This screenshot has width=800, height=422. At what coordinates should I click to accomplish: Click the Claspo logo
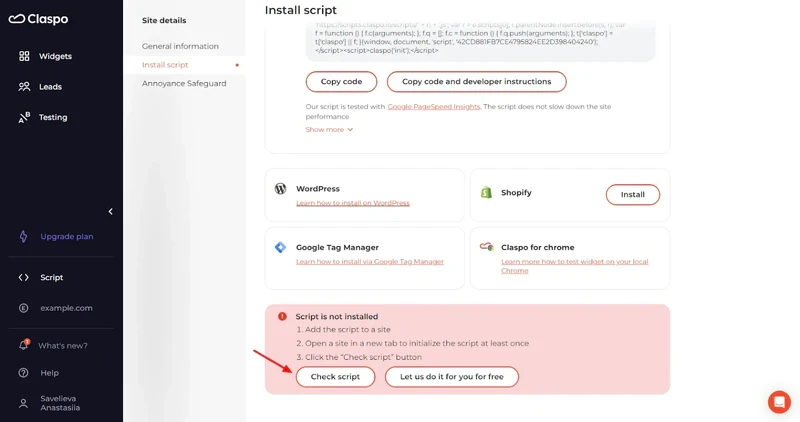38,19
